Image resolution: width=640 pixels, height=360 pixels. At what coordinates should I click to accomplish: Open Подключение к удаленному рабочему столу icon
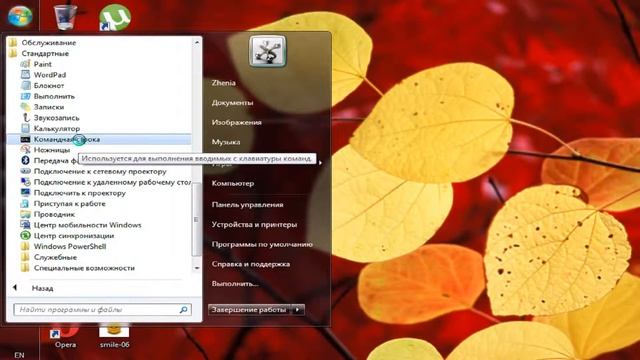pos(25,182)
